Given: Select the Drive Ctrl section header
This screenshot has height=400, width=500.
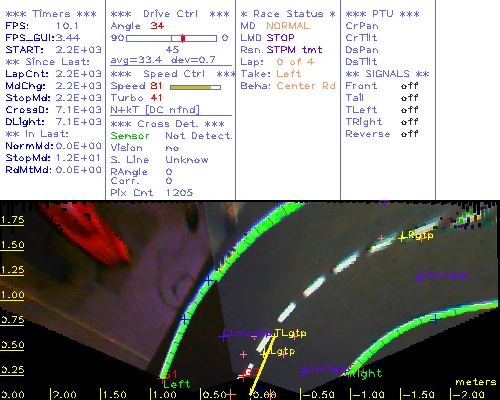Looking at the screenshot, I should (170, 14).
